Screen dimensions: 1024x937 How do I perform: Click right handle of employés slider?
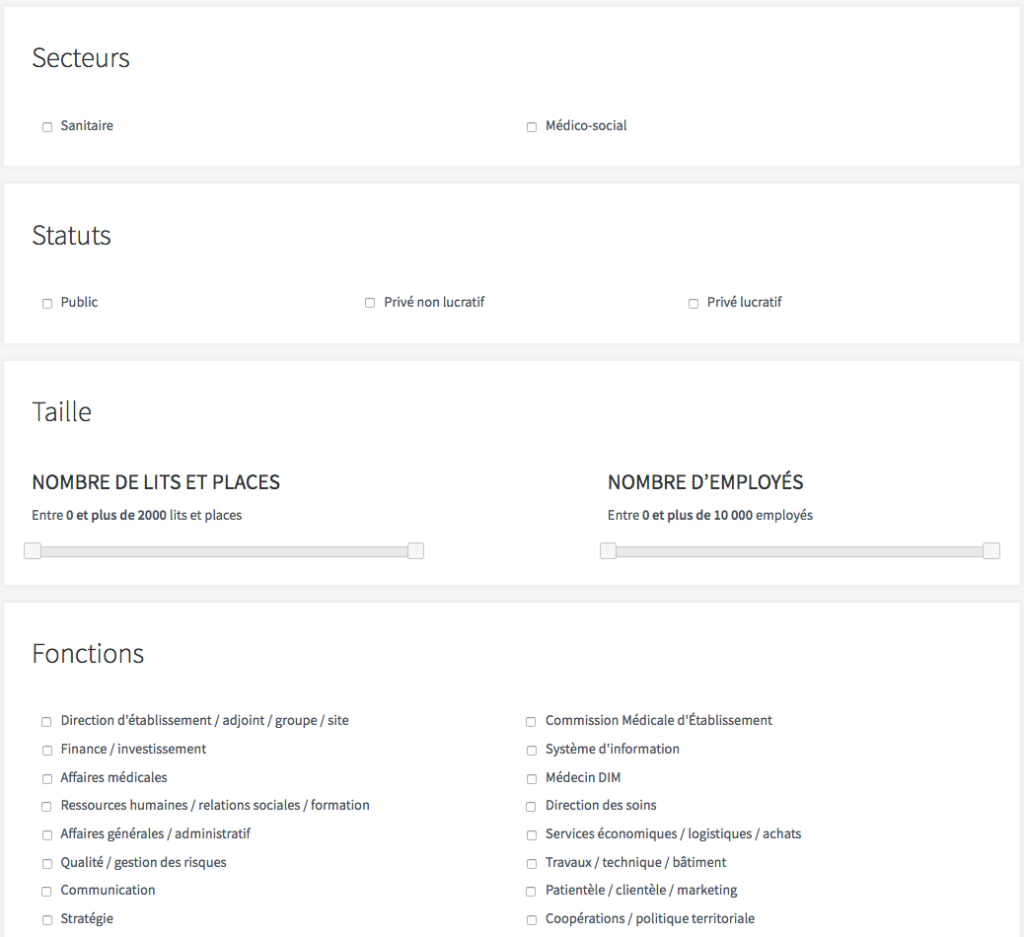point(991,551)
